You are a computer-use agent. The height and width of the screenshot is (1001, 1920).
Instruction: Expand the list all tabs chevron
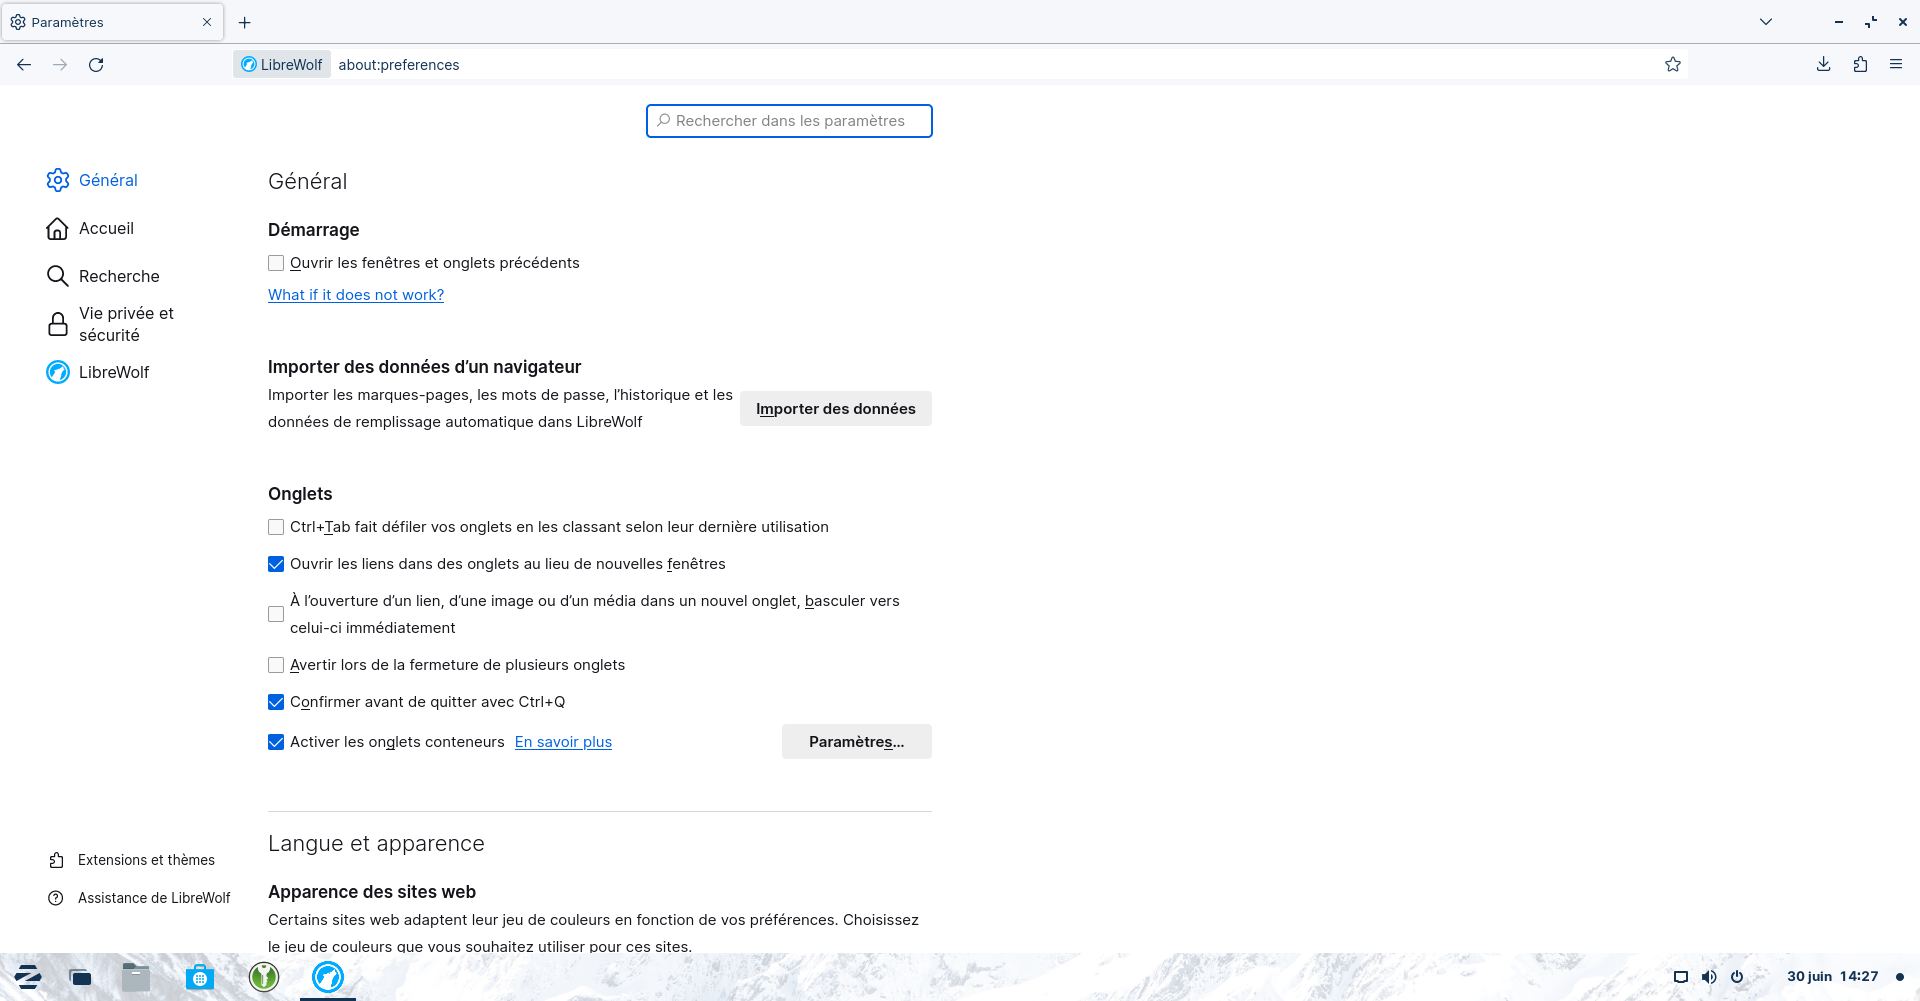[1766, 22]
